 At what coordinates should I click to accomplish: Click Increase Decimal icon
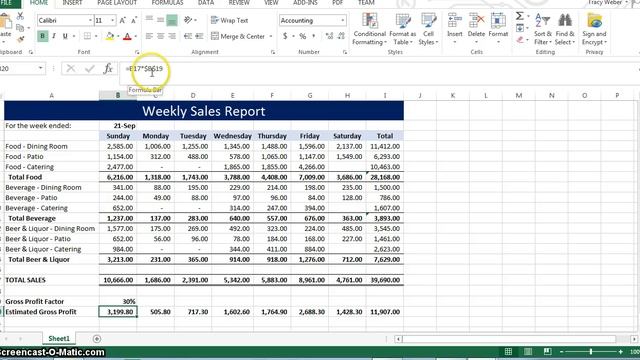pyautogui.click(x=329, y=36)
